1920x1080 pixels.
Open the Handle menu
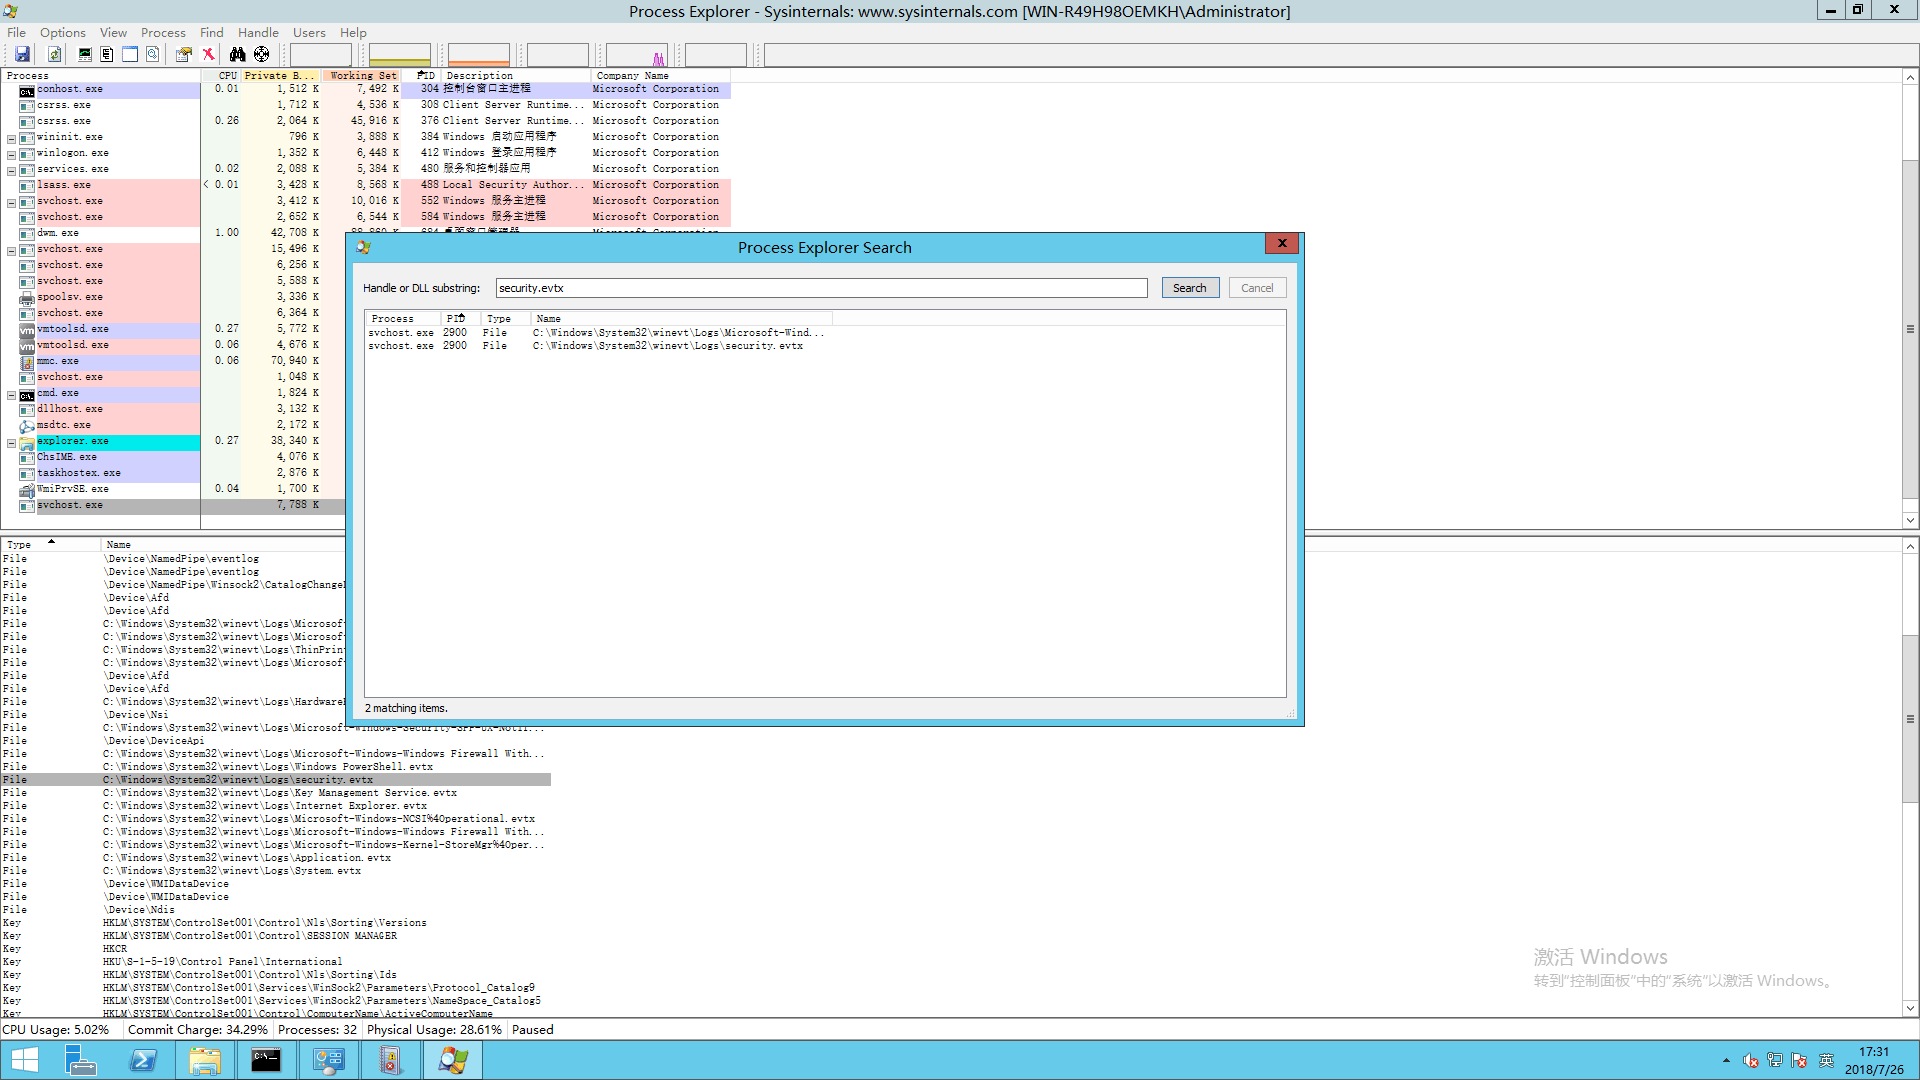(258, 32)
